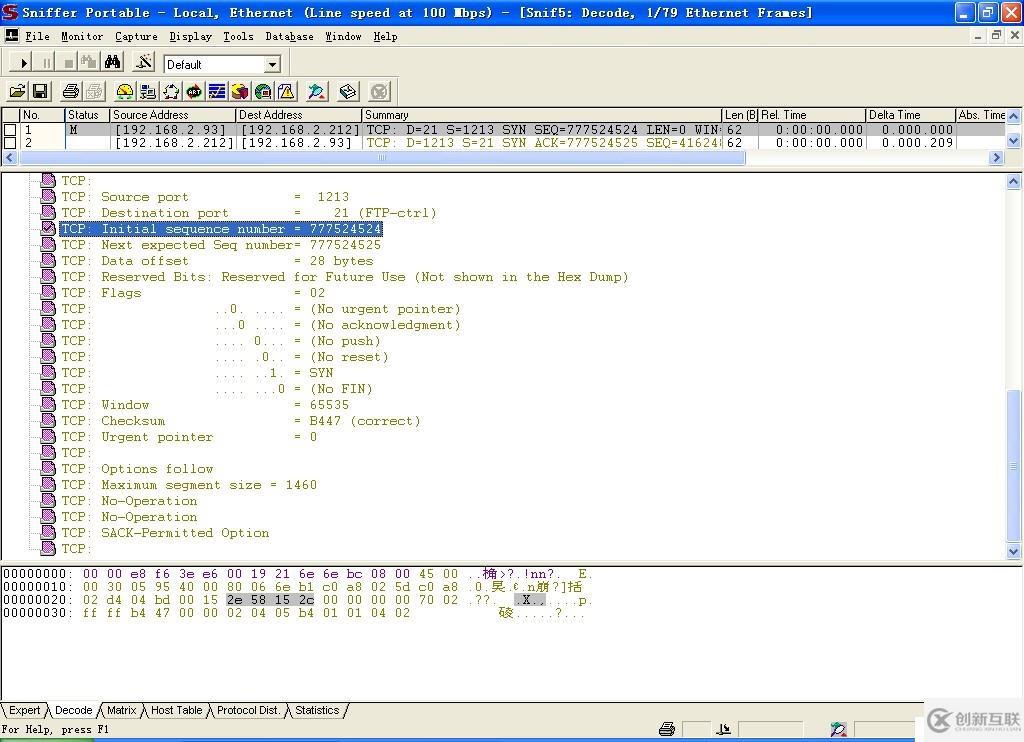Click decode pane scroll-up arrow
The width and height of the screenshot is (1024, 742).
coord(1014,182)
